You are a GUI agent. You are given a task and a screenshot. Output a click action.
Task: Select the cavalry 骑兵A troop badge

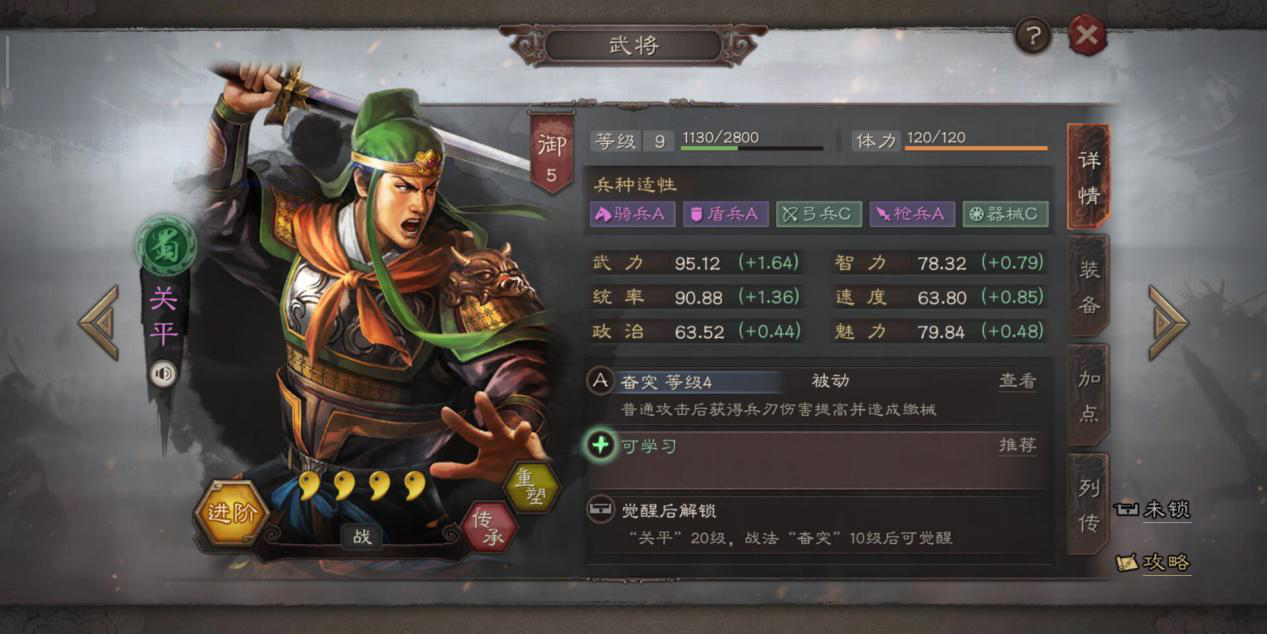pos(630,214)
